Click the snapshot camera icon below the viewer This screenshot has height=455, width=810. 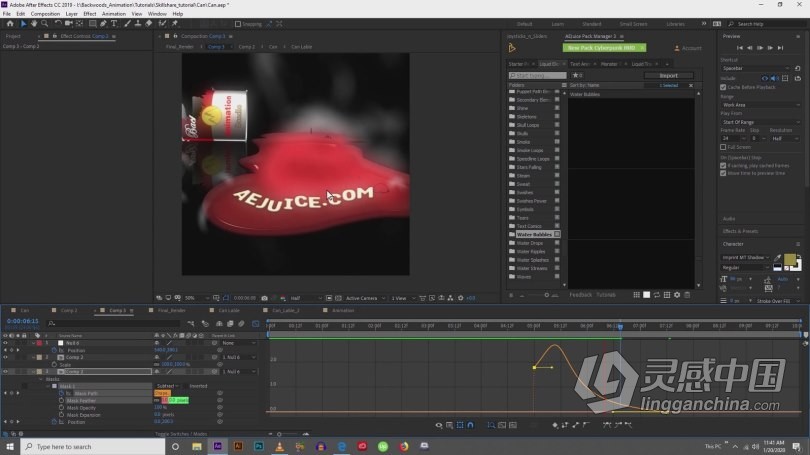pos(264,298)
